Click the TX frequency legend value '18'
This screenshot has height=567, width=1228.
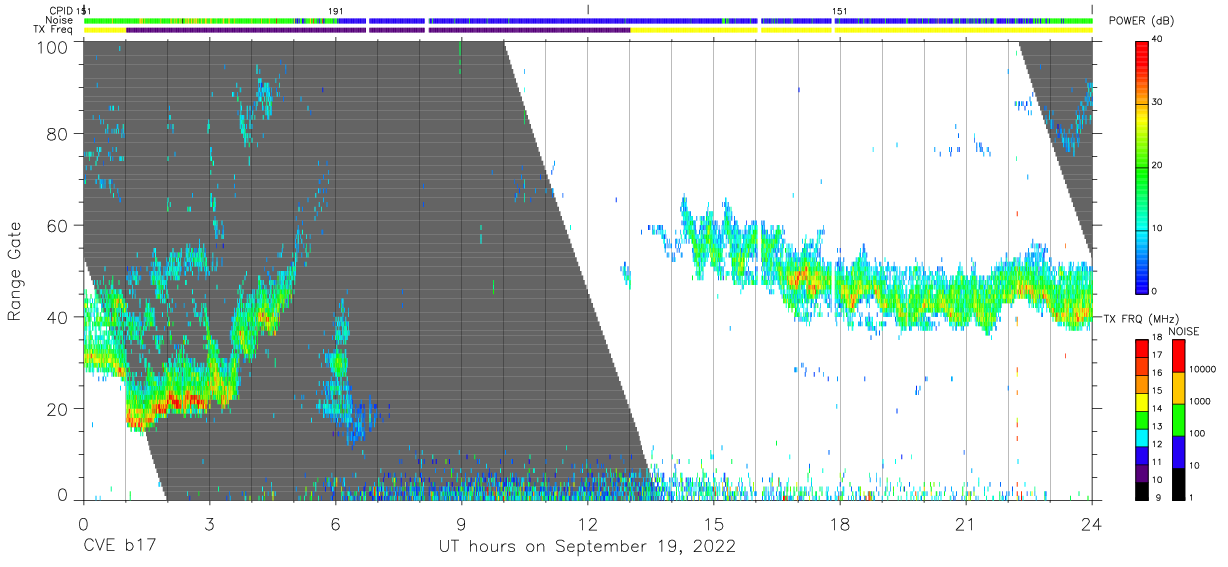coord(1157,339)
